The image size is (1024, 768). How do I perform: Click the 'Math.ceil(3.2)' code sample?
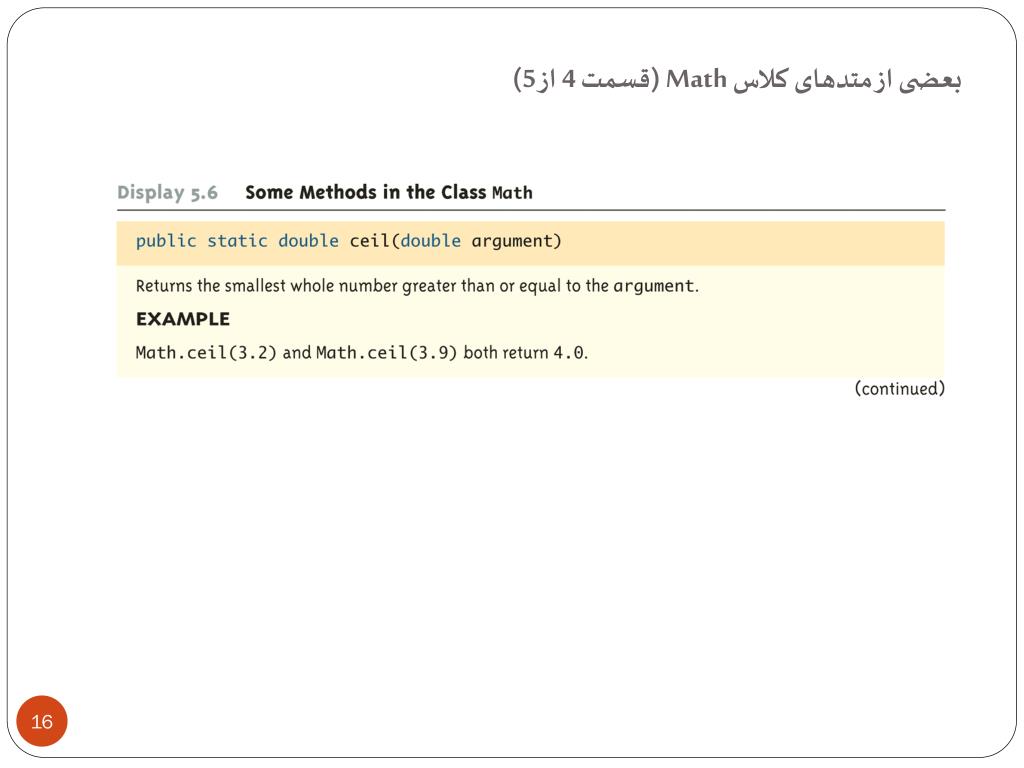click(206, 353)
